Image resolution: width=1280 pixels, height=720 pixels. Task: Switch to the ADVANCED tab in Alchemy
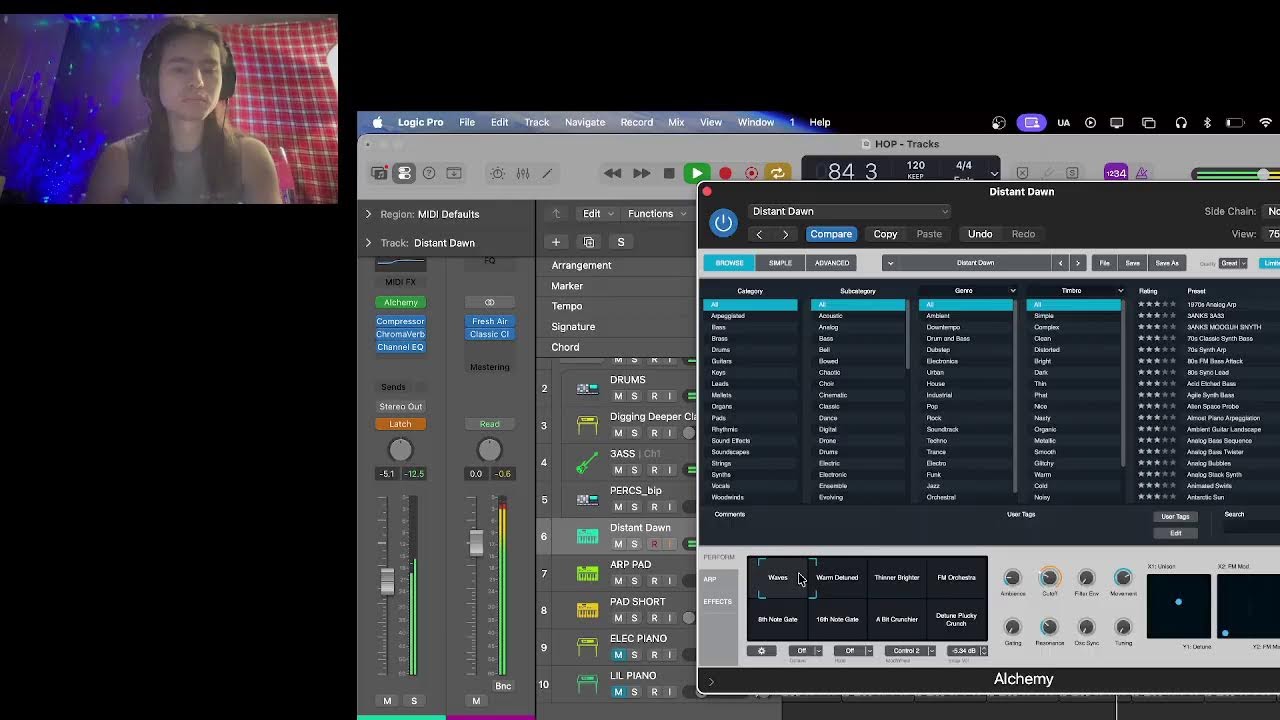click(832, 263)
